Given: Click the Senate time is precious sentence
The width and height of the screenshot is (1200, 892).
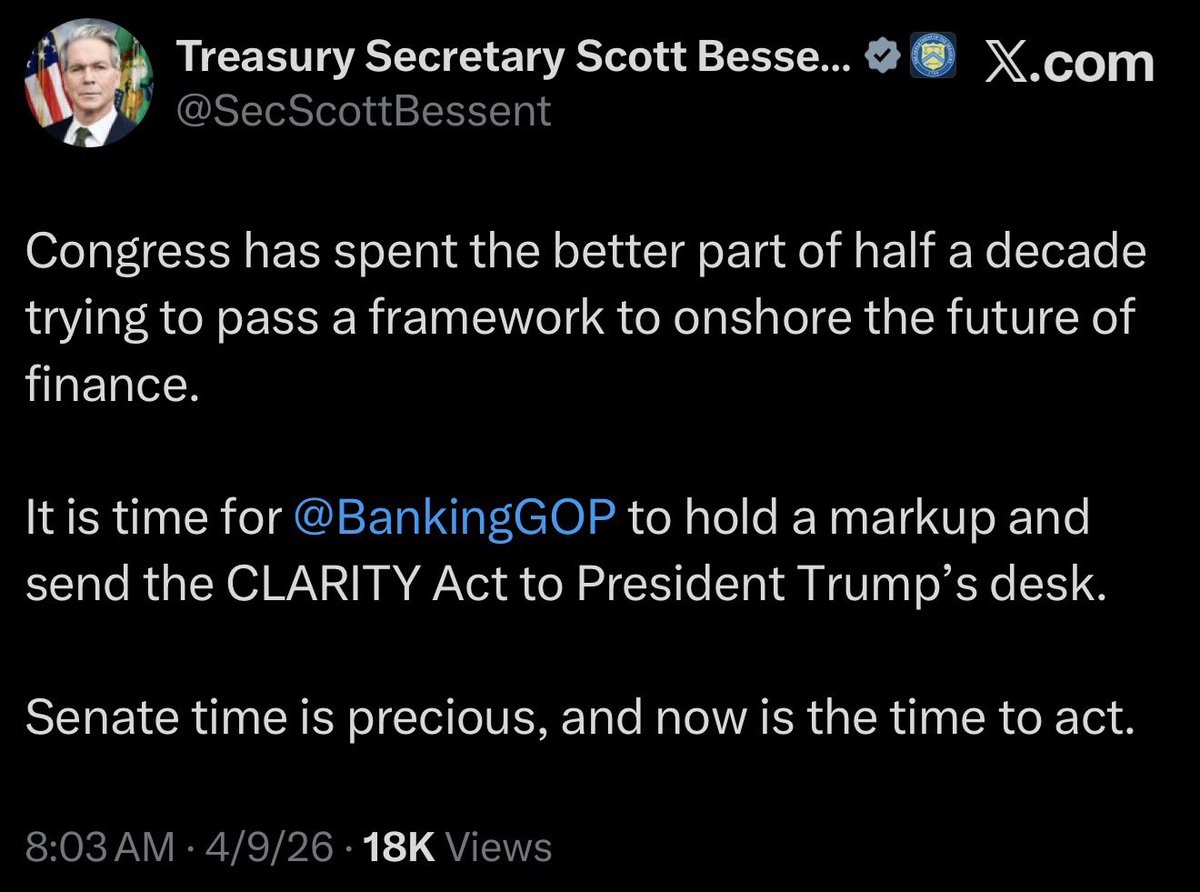Looking at the screenshot, I should point(581,720).
